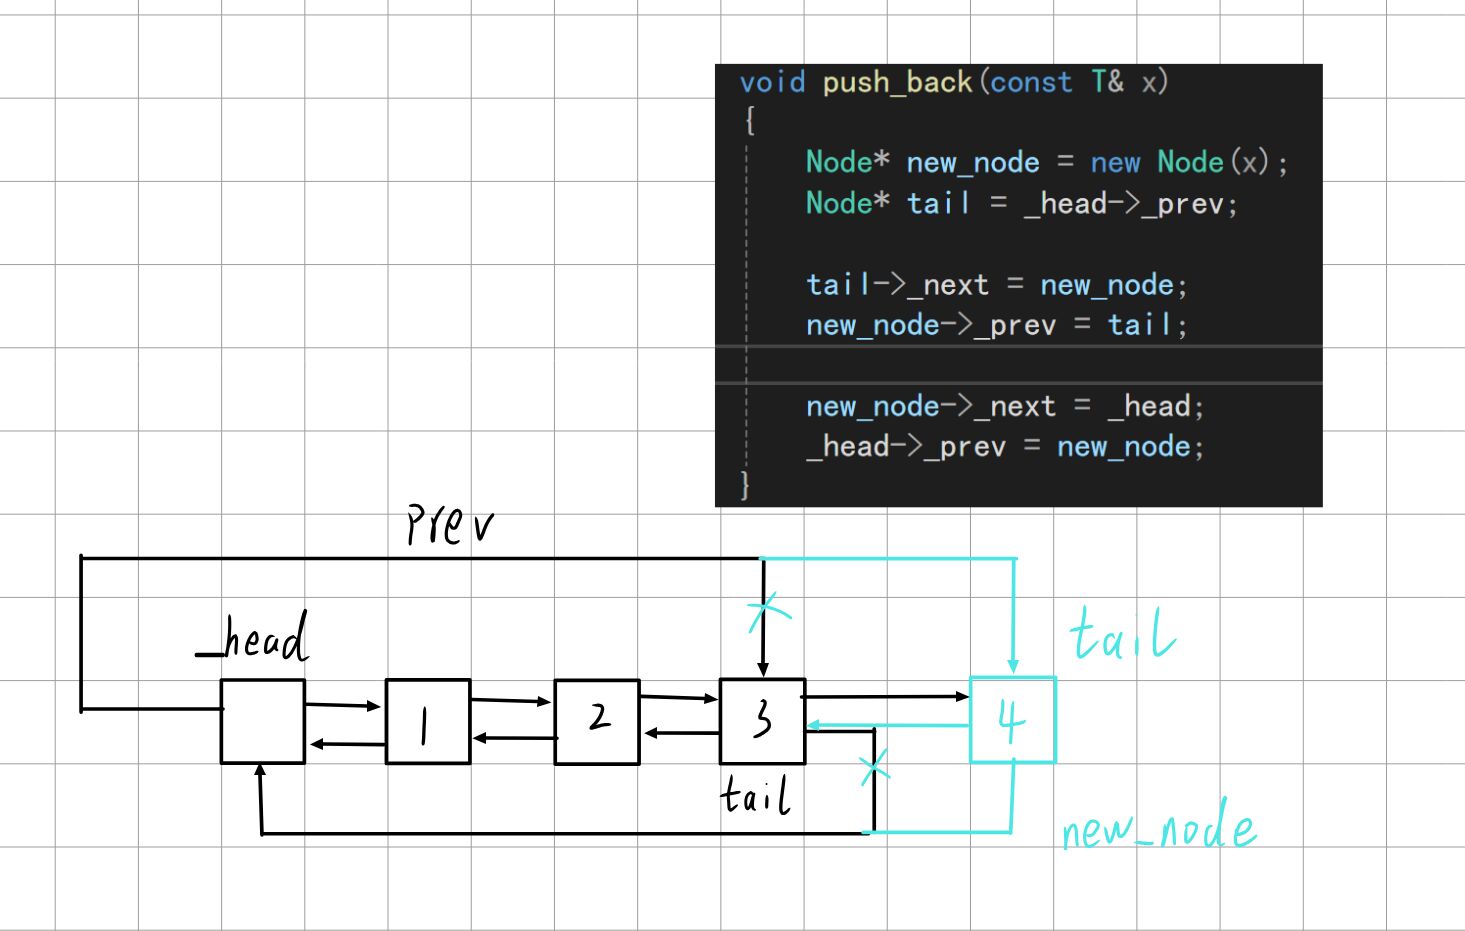
Task: Click the cyan 'new_node' label
Action: coord(1159,826)
